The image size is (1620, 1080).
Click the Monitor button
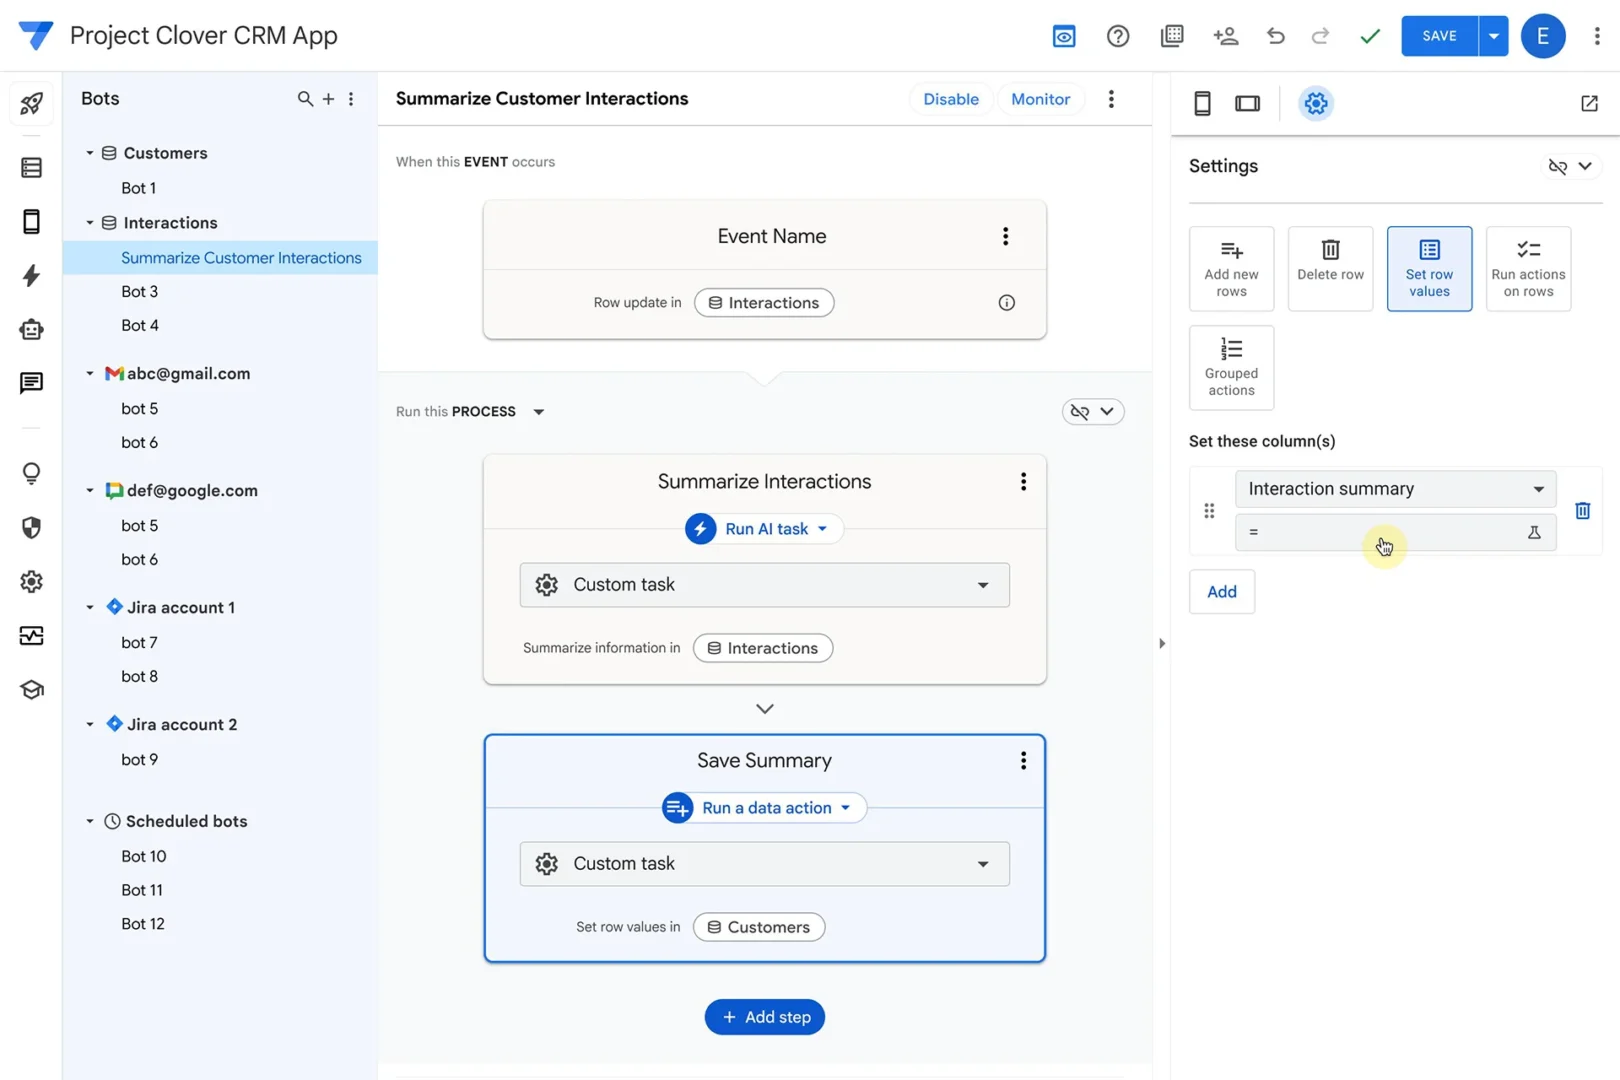[x=1040, y=99]
